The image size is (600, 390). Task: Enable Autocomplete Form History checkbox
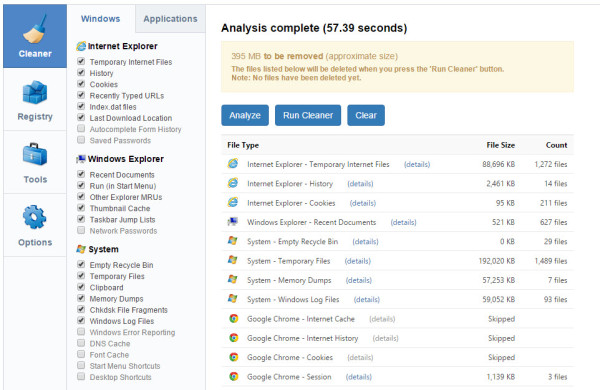pyautogui.click(x=81, y=129)
